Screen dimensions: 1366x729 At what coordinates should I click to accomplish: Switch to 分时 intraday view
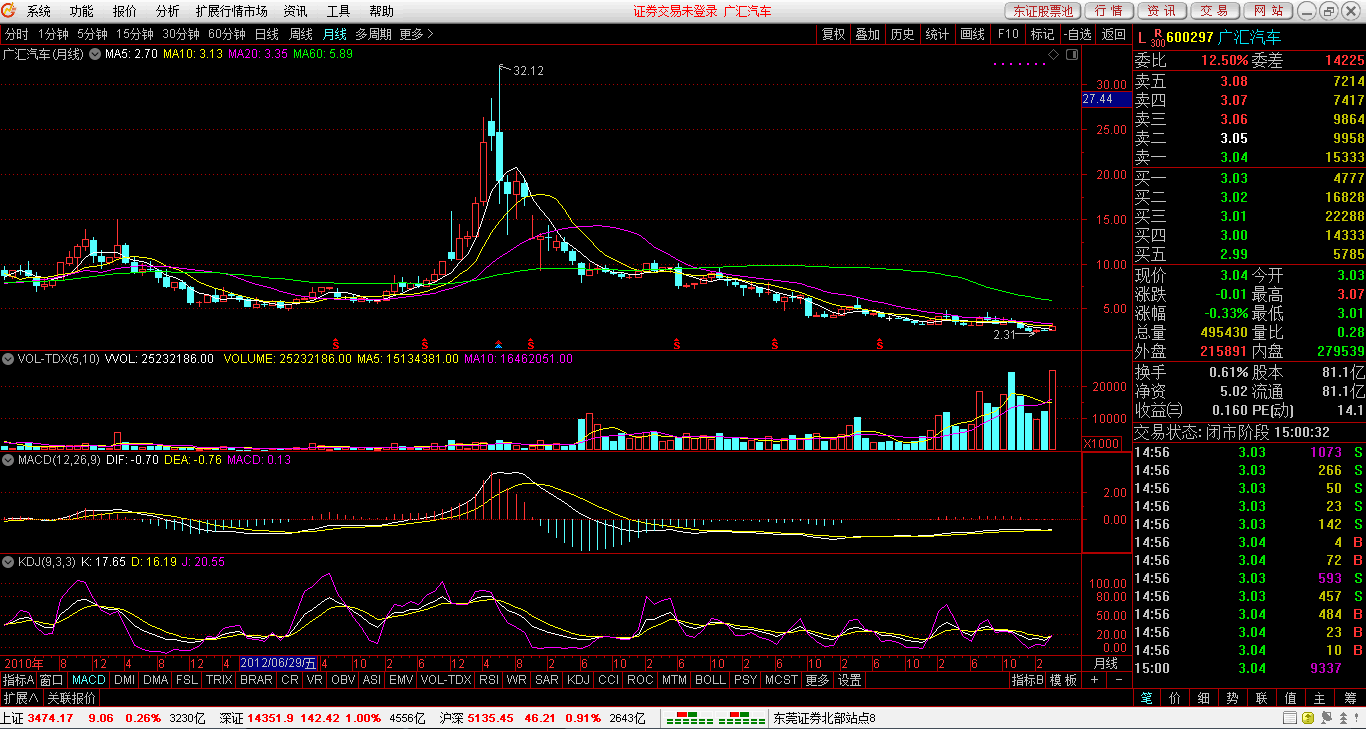(x=17, y=34)
